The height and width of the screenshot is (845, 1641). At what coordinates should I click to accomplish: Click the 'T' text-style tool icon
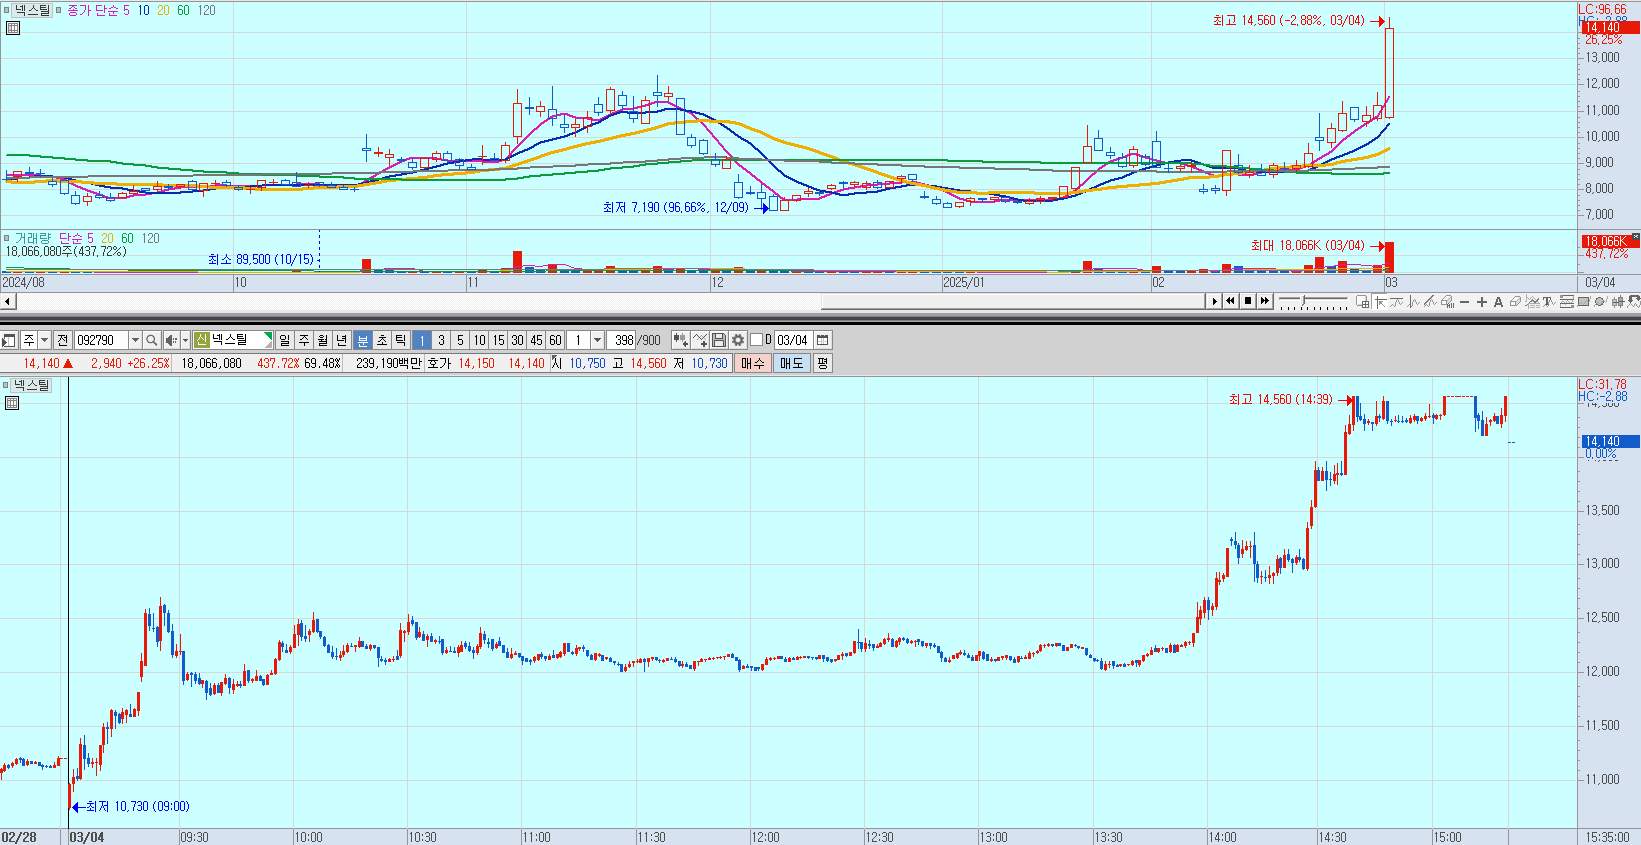(x=1549, y=301)
